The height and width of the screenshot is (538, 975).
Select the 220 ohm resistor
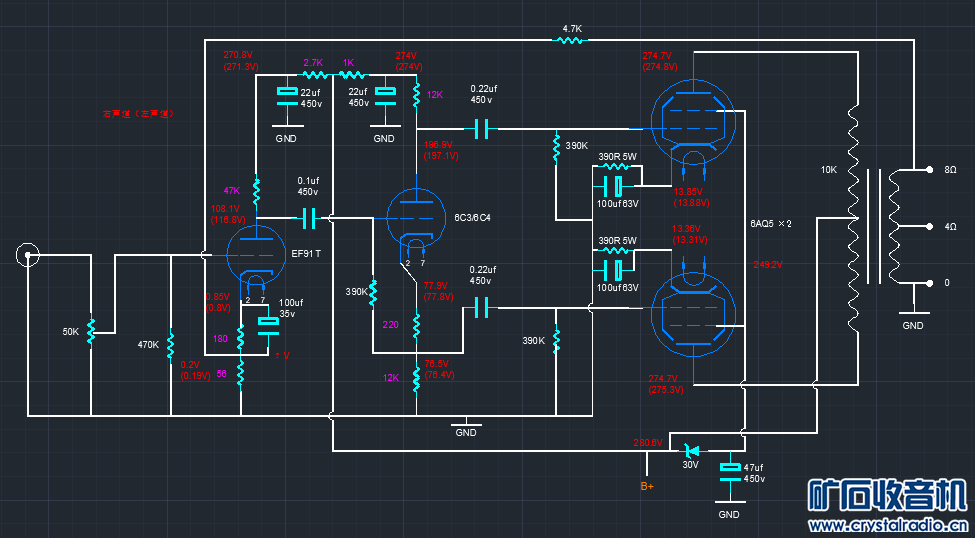tap(417, 324)
